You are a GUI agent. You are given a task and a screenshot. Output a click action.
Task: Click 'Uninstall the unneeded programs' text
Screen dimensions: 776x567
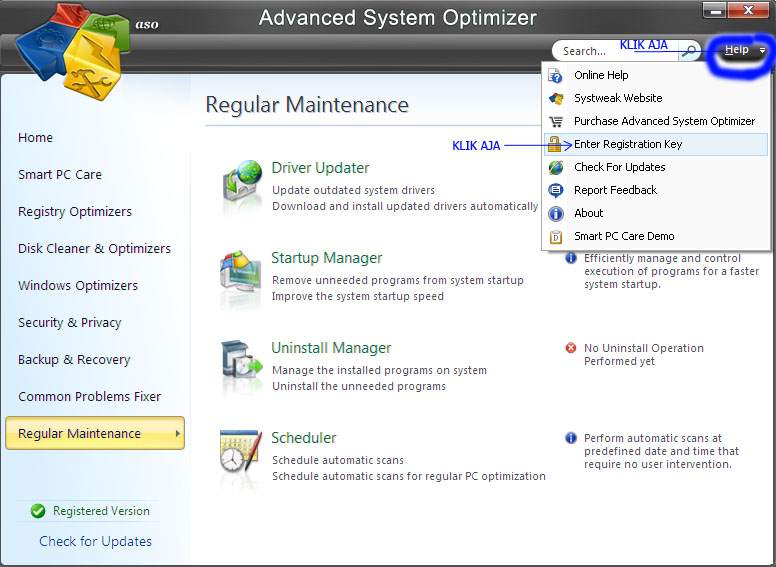(359, 386)
